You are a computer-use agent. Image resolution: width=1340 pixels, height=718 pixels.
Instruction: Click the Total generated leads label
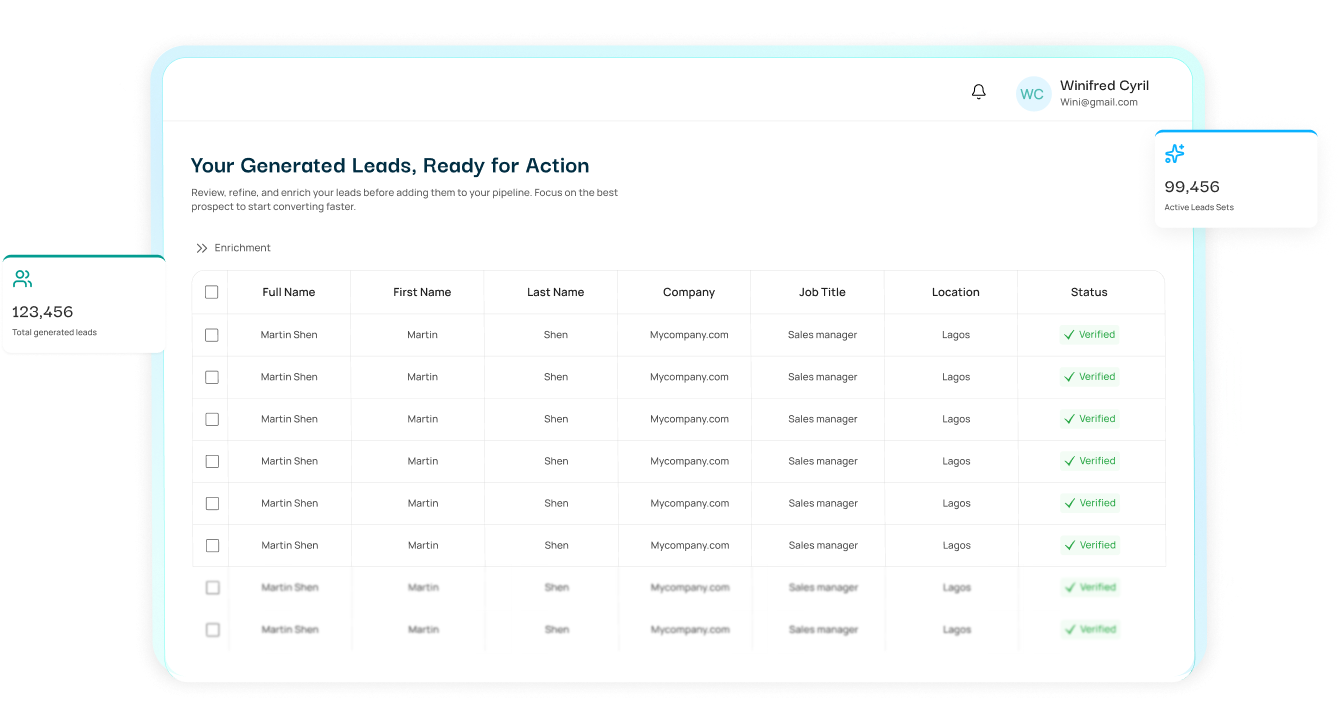tap(54, 332)
